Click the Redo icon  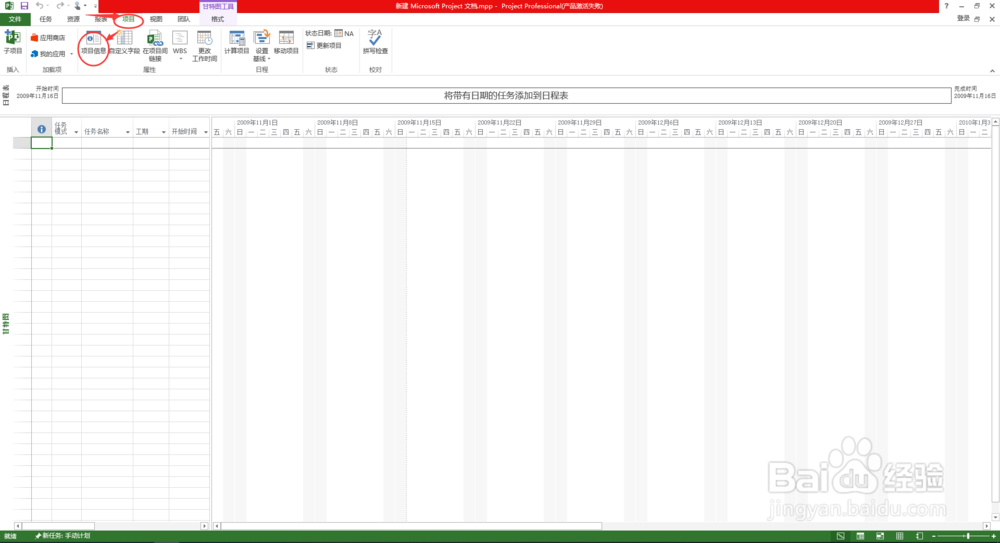pyautogui.click(x=60, y=6)
